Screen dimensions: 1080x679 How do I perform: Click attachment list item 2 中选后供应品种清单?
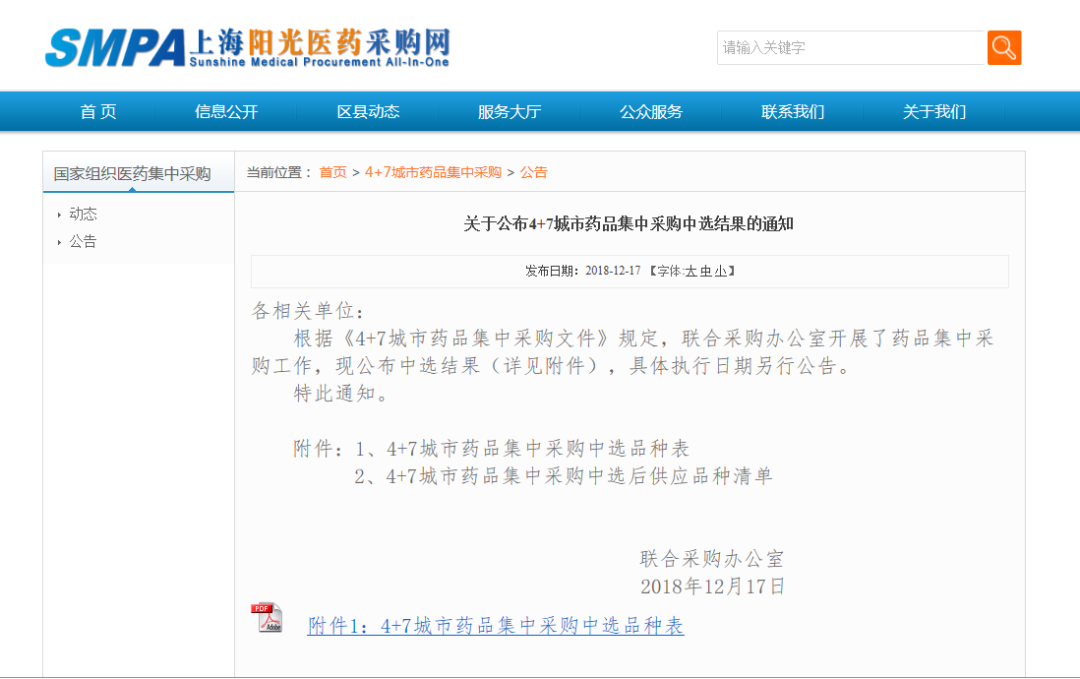point(563,476)
